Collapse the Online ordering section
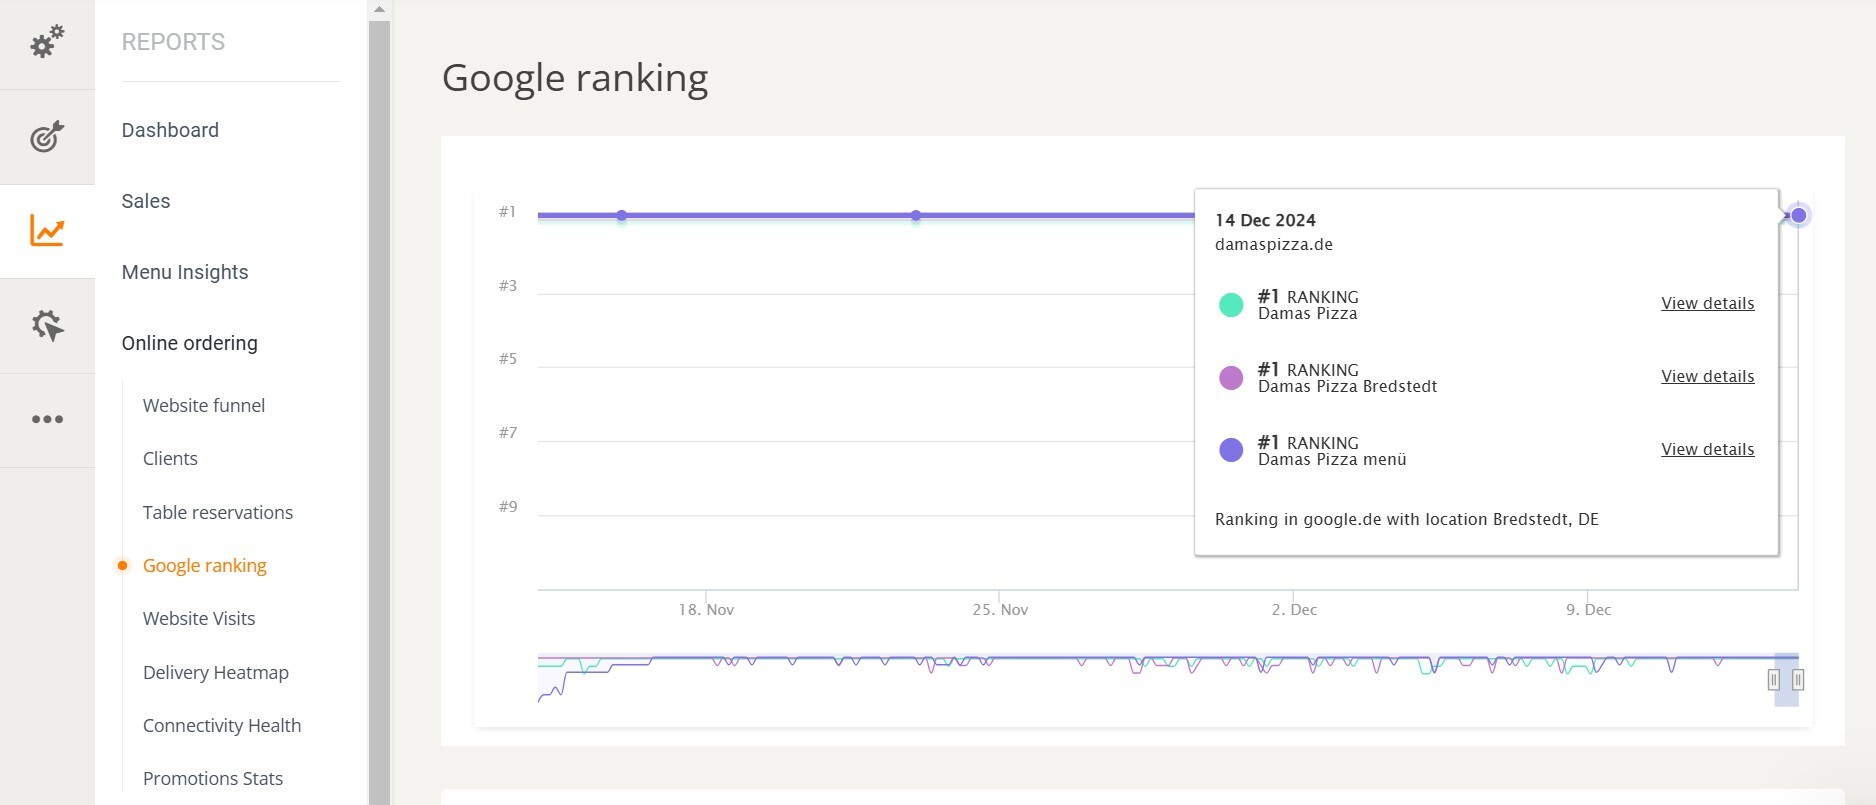Image resolution: width=1876 pixels, height=805 pixels. (189, 343)
